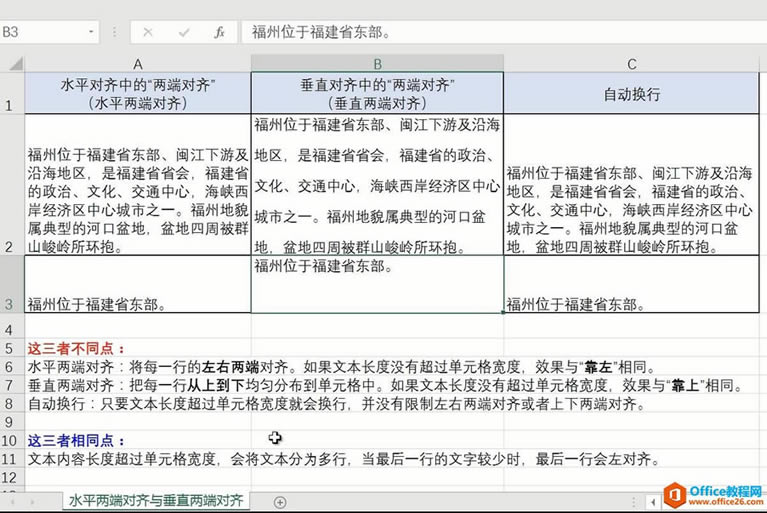Click cell B2 with vertically justified paragraph

[x=377, y=184]
